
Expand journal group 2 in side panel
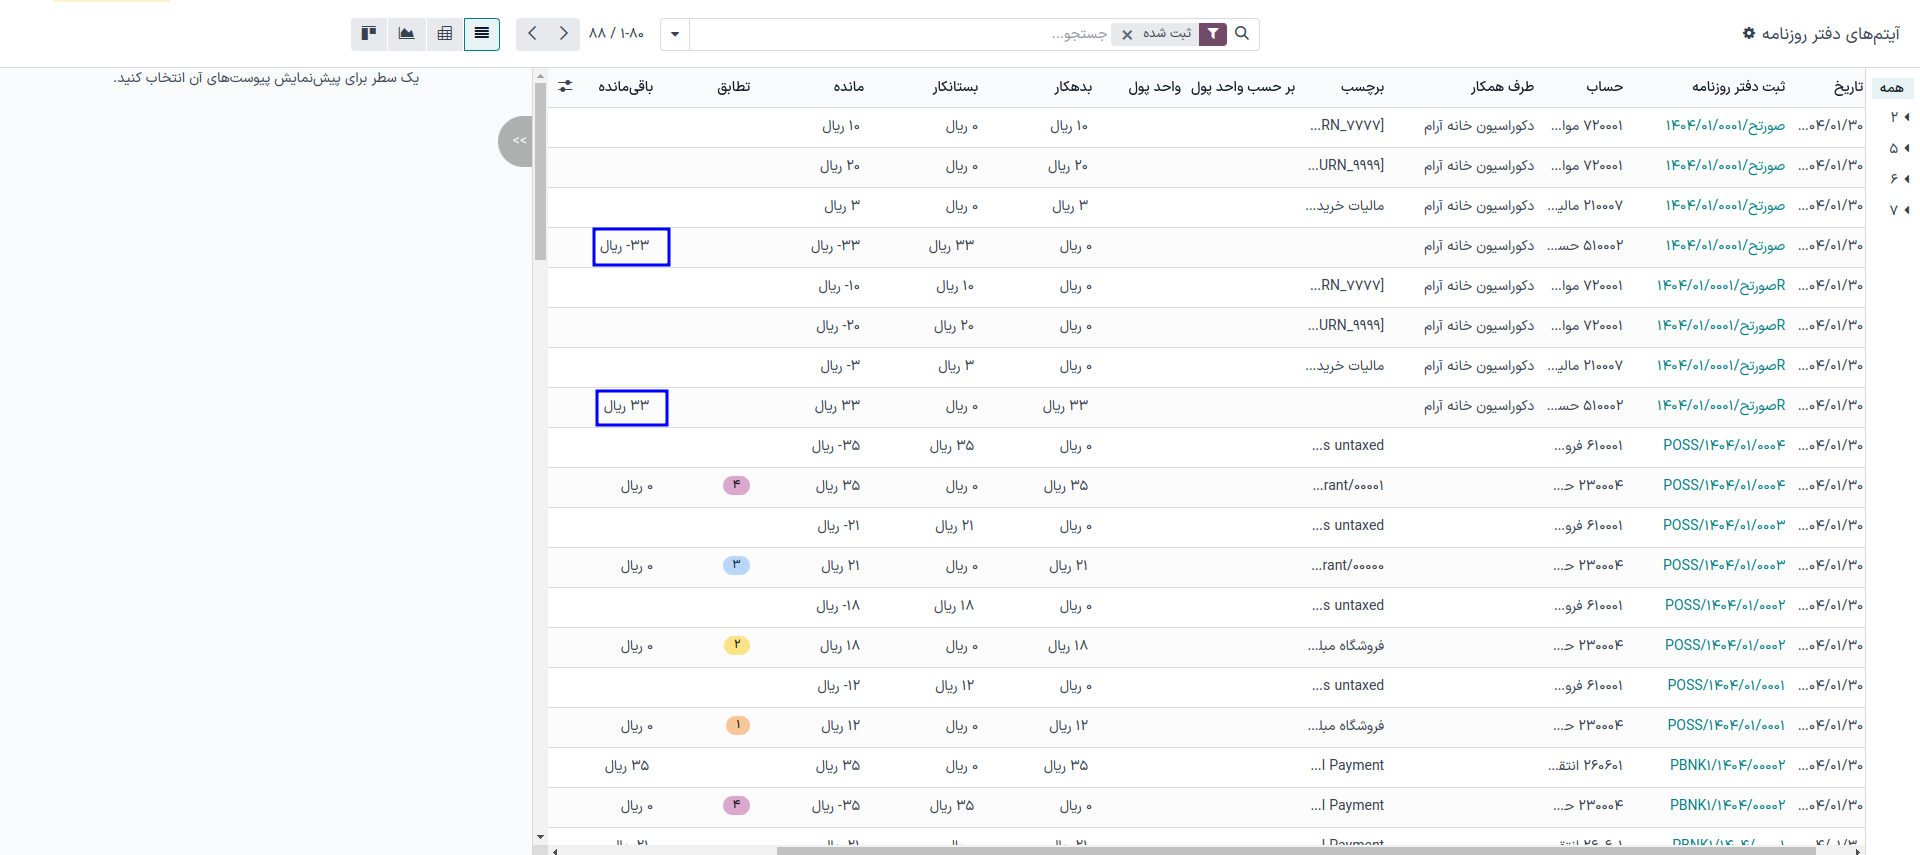tap(1899, 118)
